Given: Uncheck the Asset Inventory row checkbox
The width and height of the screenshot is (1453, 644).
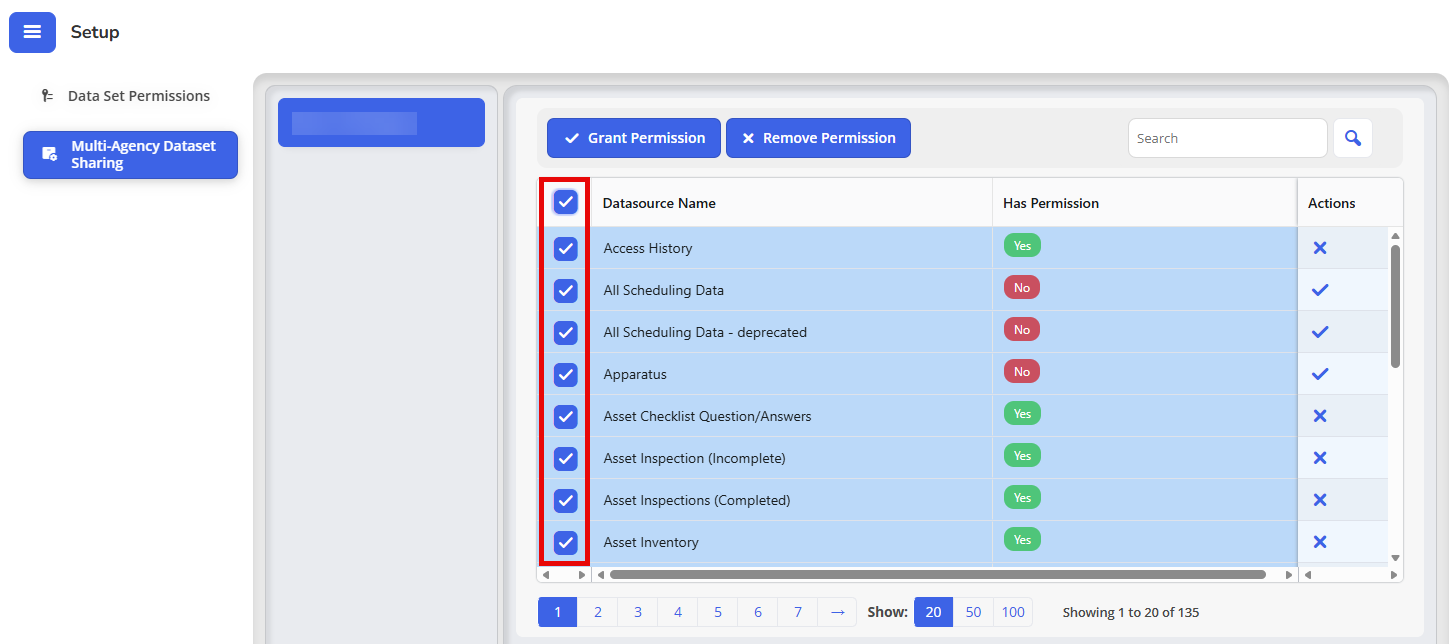Looking at the screenshot, I should [566, 543].
